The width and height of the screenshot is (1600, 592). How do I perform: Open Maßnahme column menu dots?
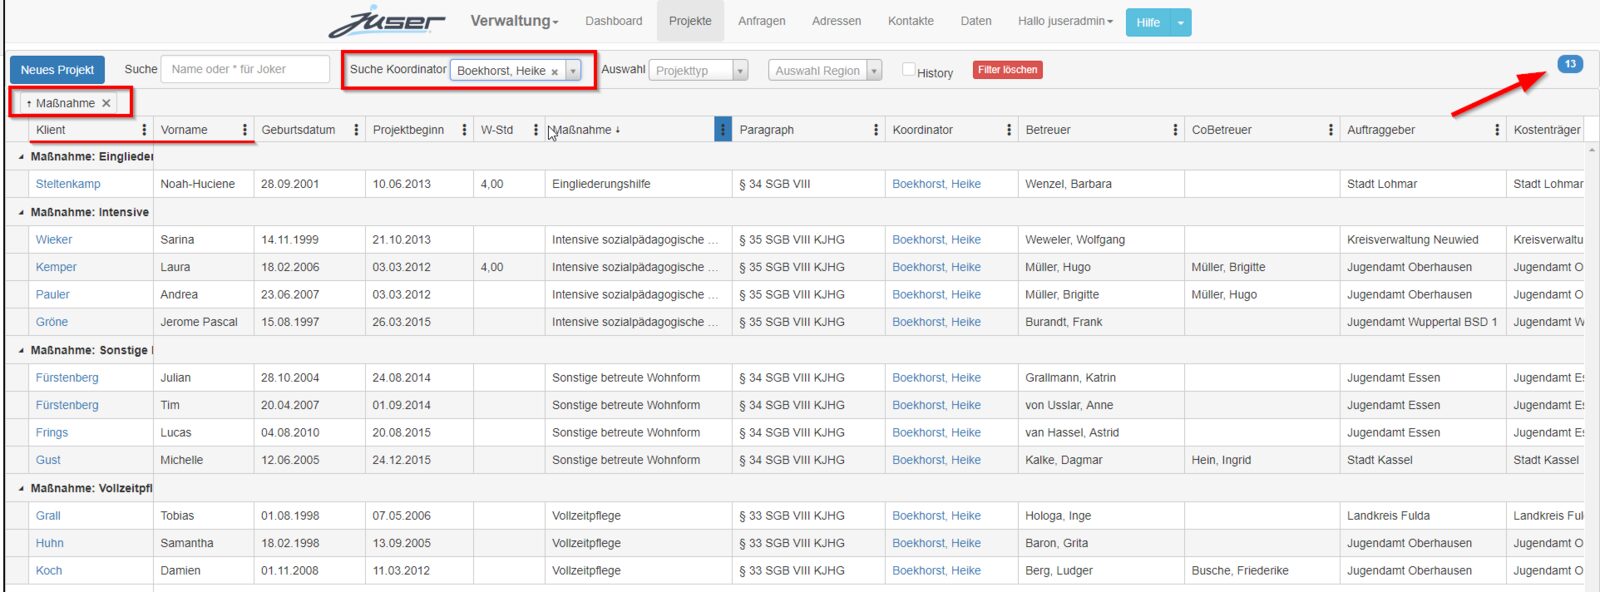tap(723, 130)
